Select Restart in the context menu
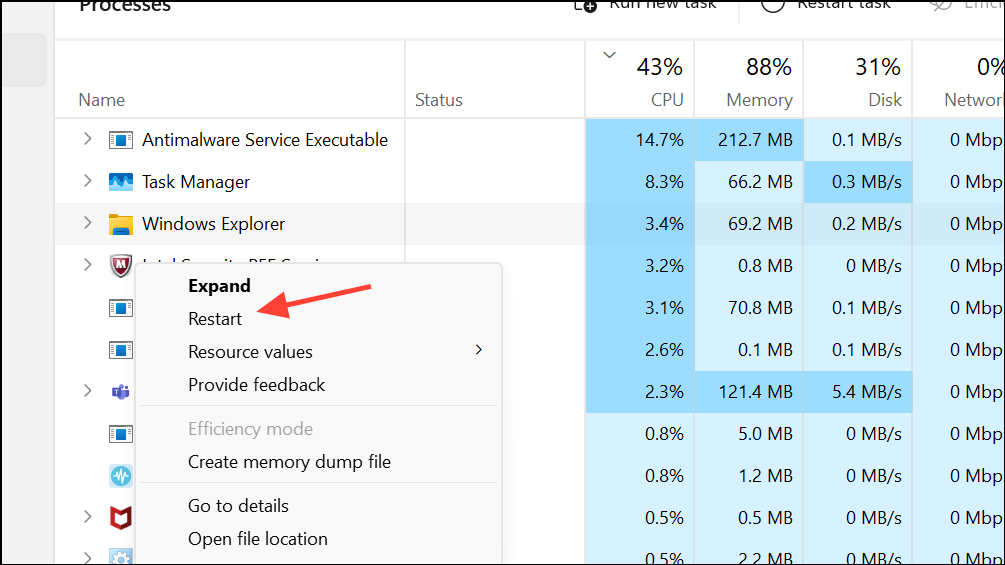 [x=215, y=319]
